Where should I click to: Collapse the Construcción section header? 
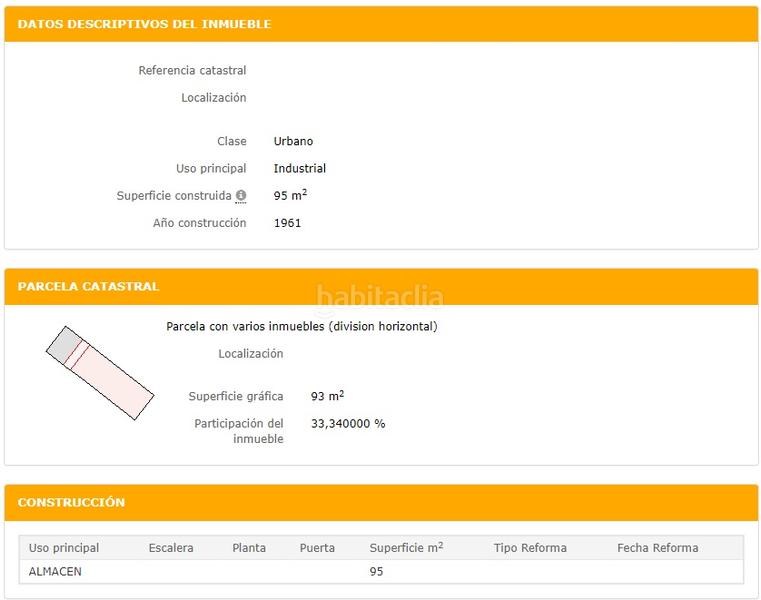[x=71, y=502]
